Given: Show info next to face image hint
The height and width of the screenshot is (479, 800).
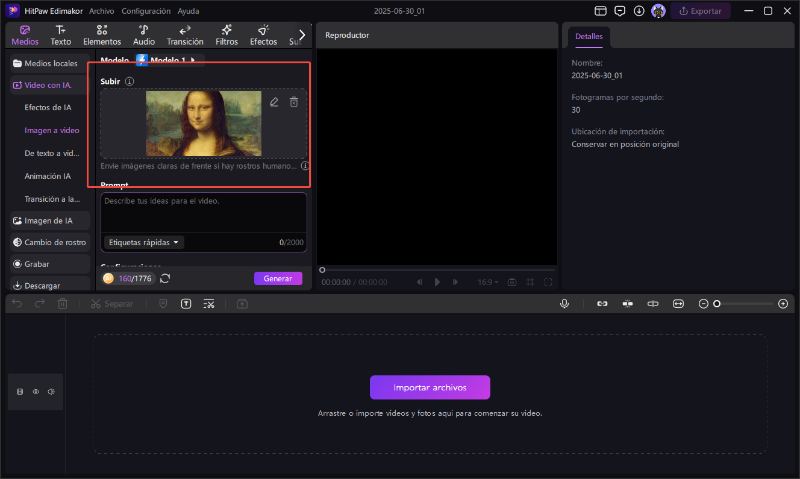Looking at the screenshot, I should 305,166.
